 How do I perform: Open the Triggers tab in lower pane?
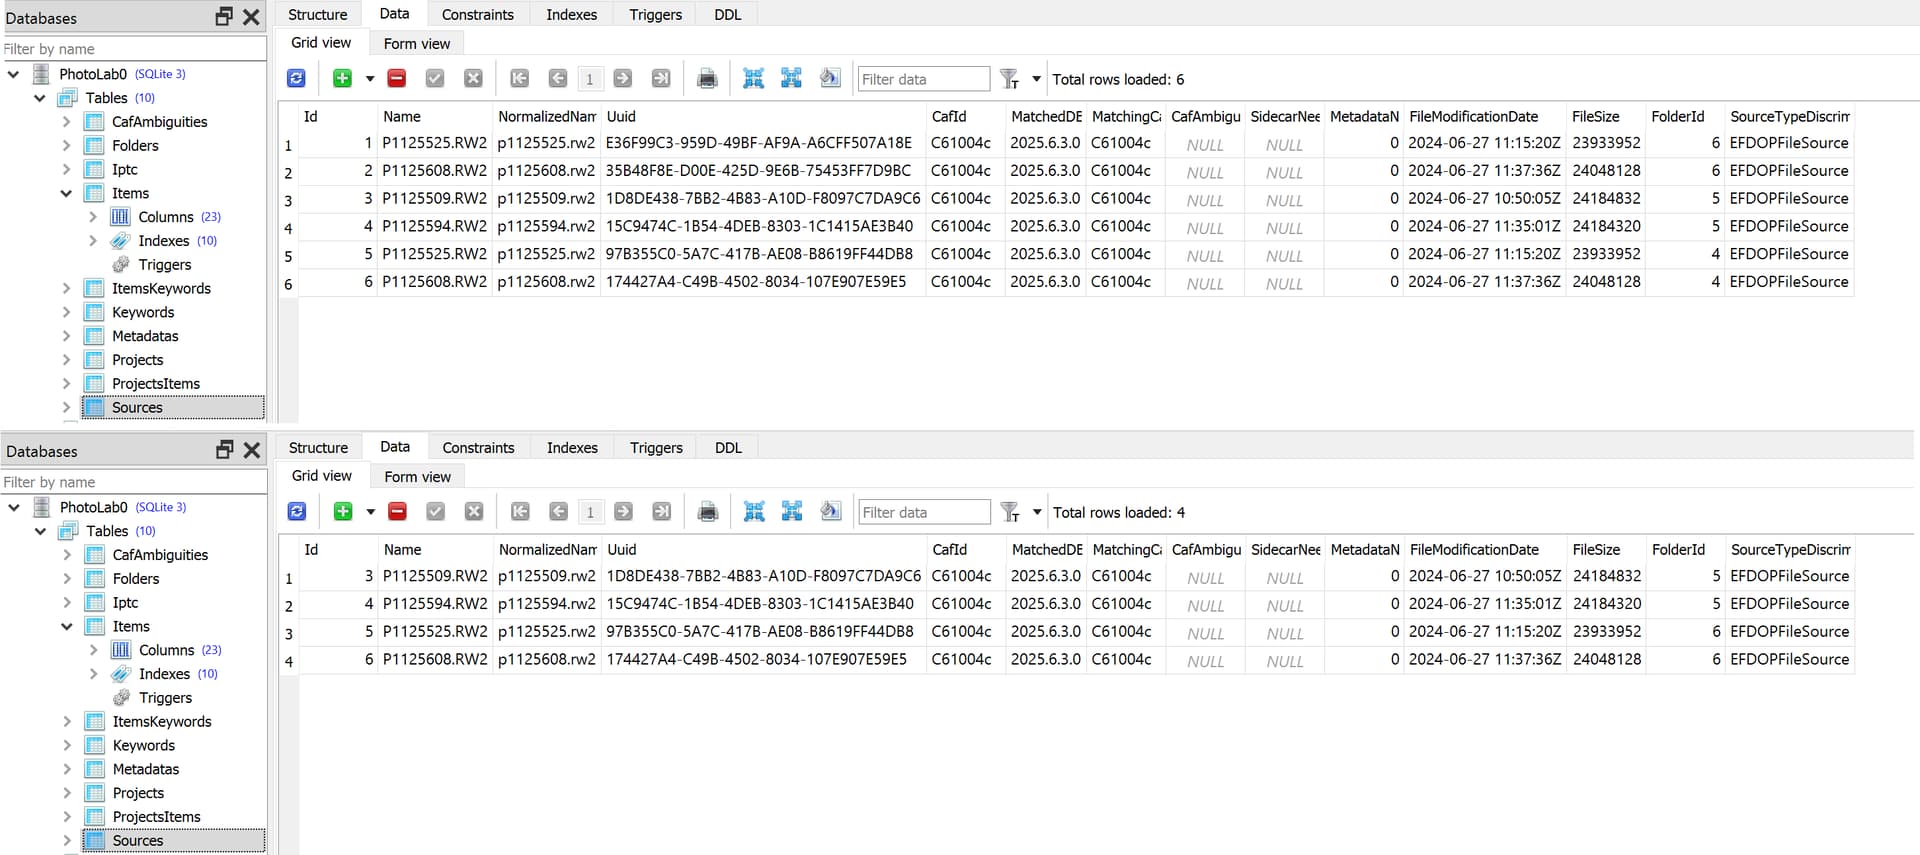coord(656,448)
